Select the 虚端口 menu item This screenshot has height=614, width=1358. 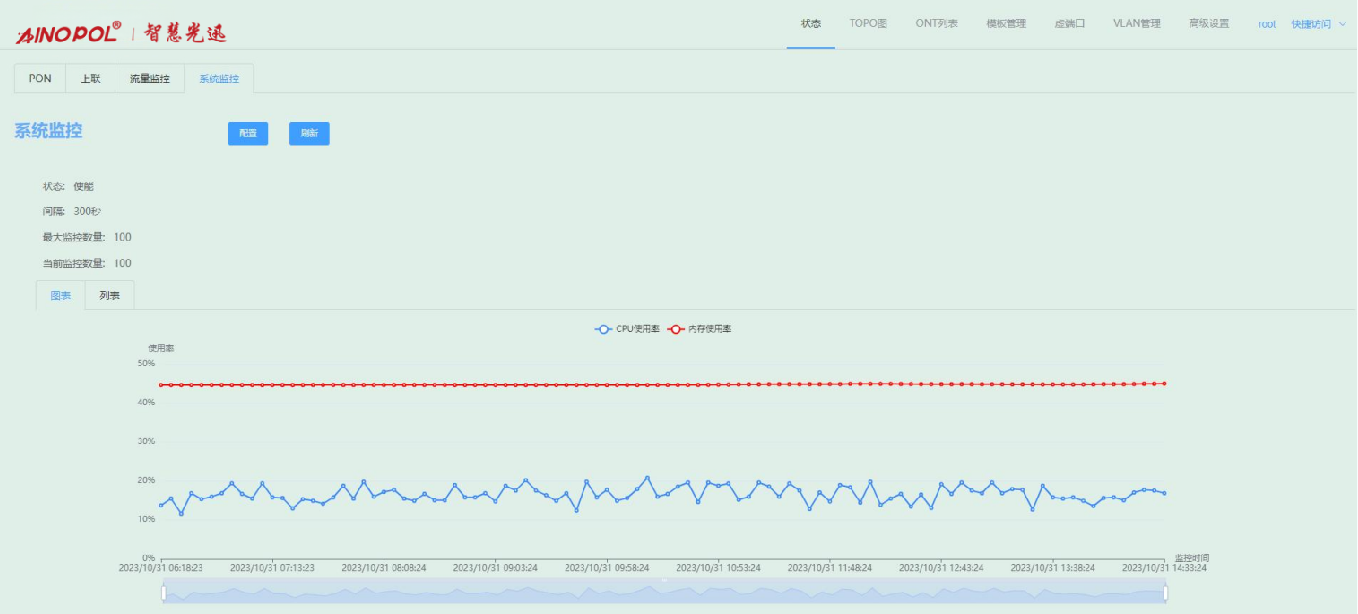tap(1069, 24)
